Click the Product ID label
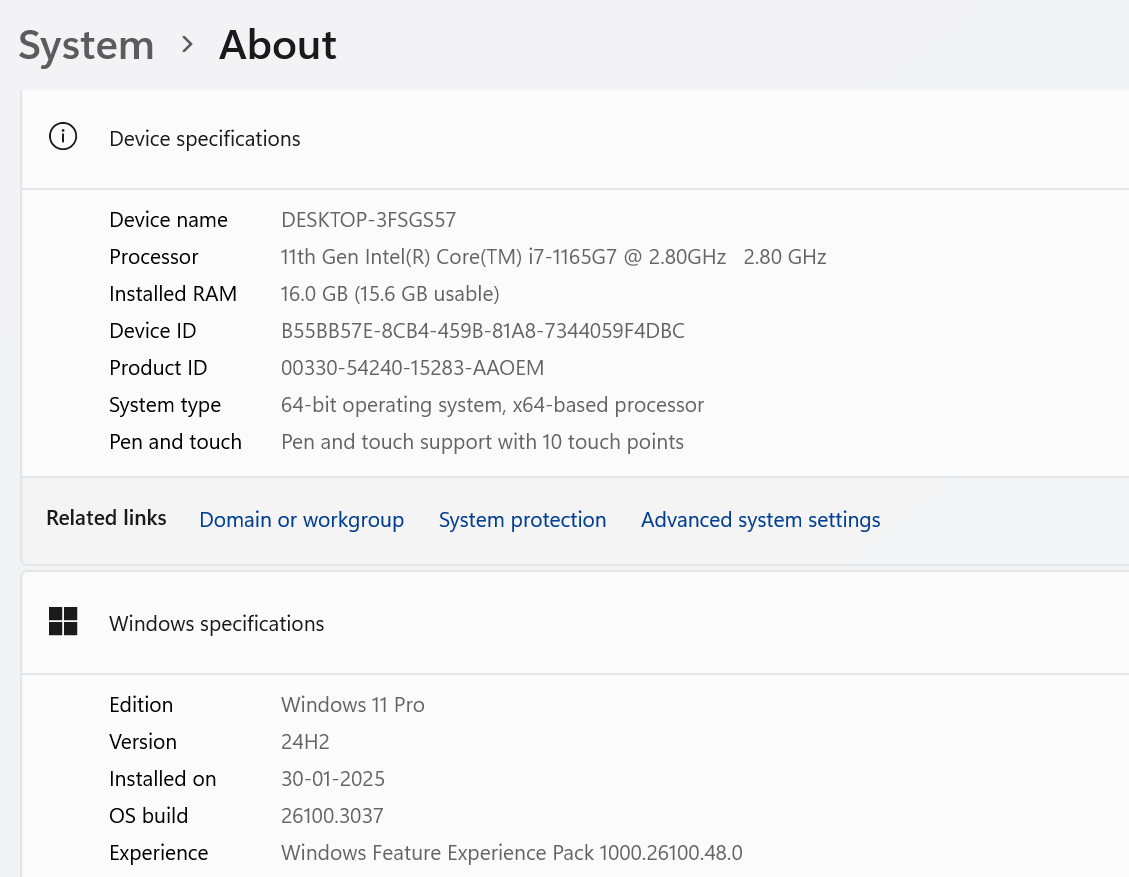Image resolution: width=1129 pixels, height=877 pixels. pyautogui.click(x=158, y=368)
